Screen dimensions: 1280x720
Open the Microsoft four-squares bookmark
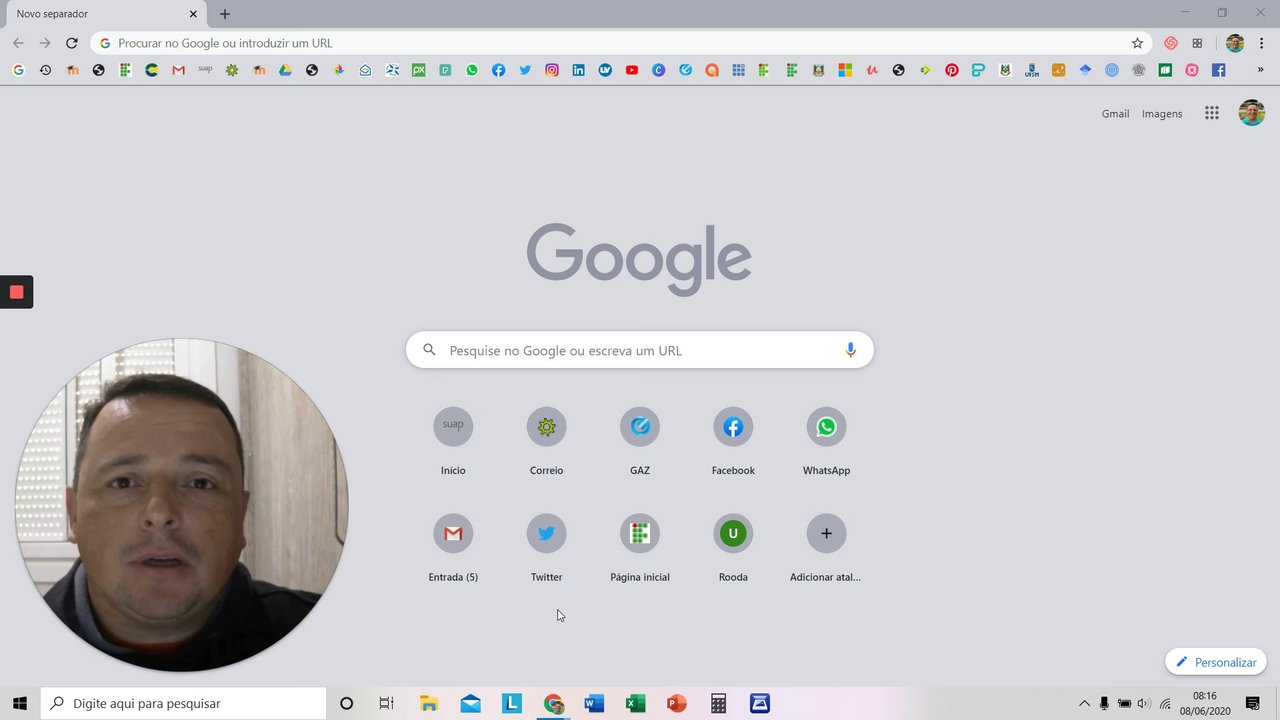(x=845, y=70)
